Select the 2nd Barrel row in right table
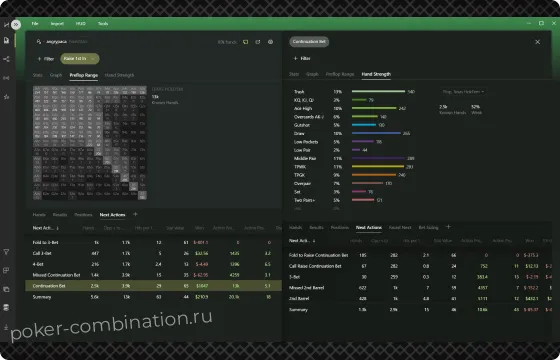This screenshot has width=560, height=360. (420, 299)
